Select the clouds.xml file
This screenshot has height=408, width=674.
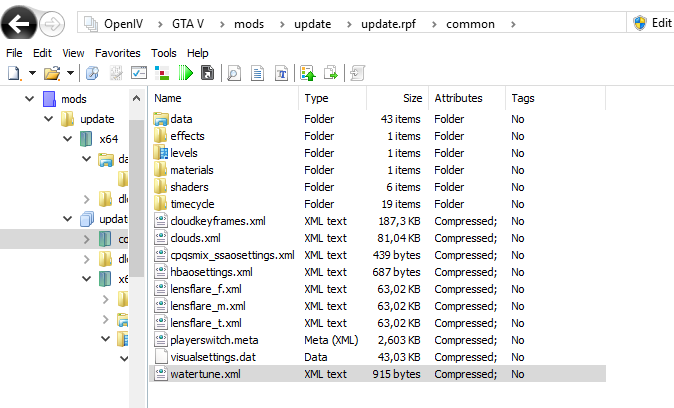377,238
